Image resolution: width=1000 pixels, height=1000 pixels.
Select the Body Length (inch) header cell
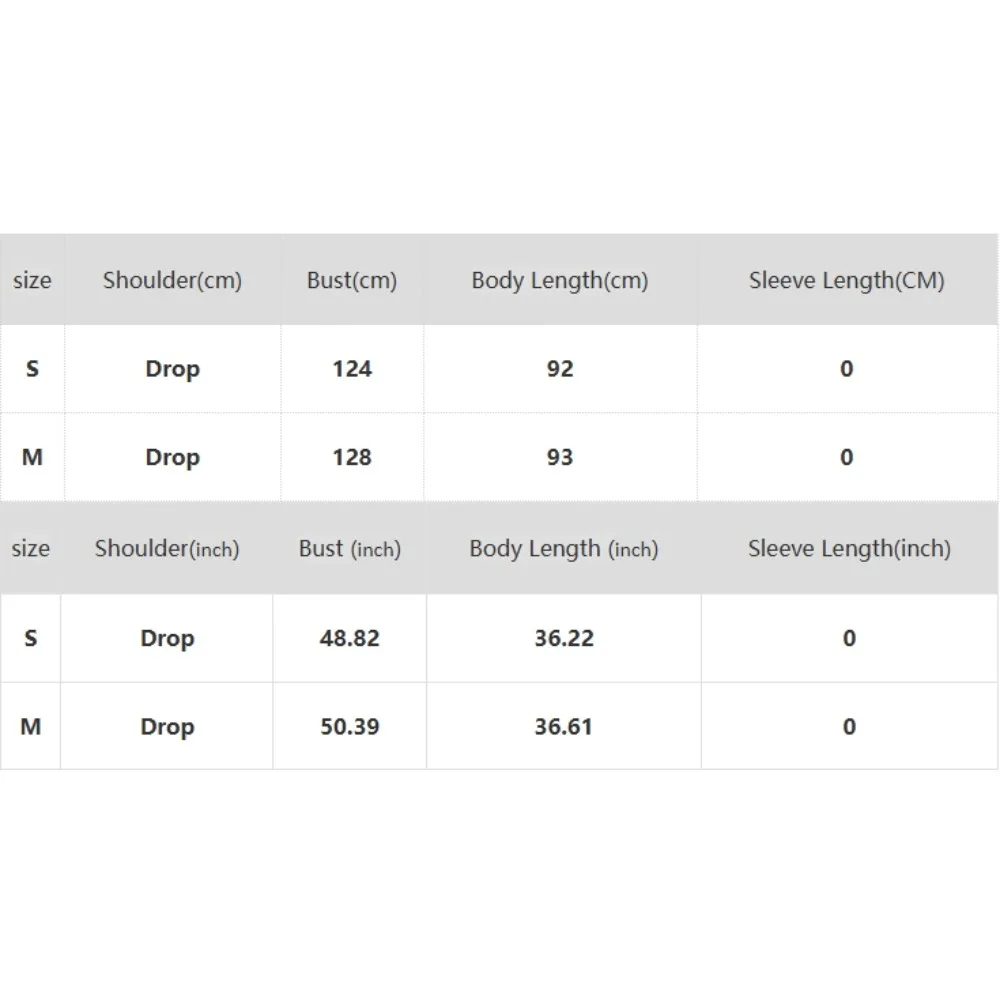point(564,549)
